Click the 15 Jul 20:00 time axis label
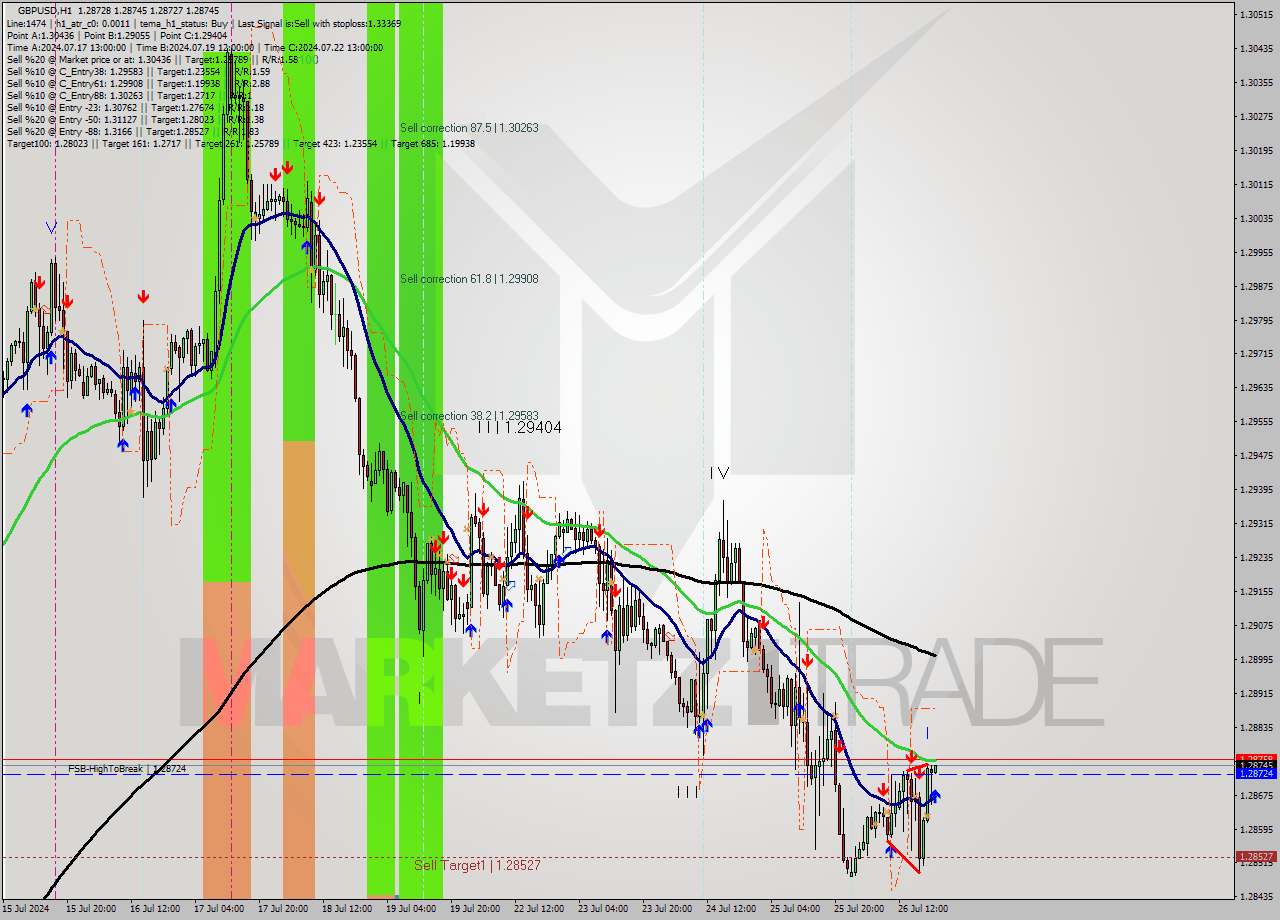The height and width of the screenshot is (920, 1280). (90, 909)
